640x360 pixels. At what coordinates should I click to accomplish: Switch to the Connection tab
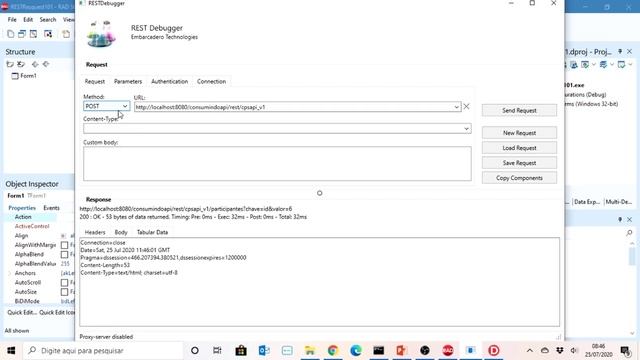click(211, 82)
